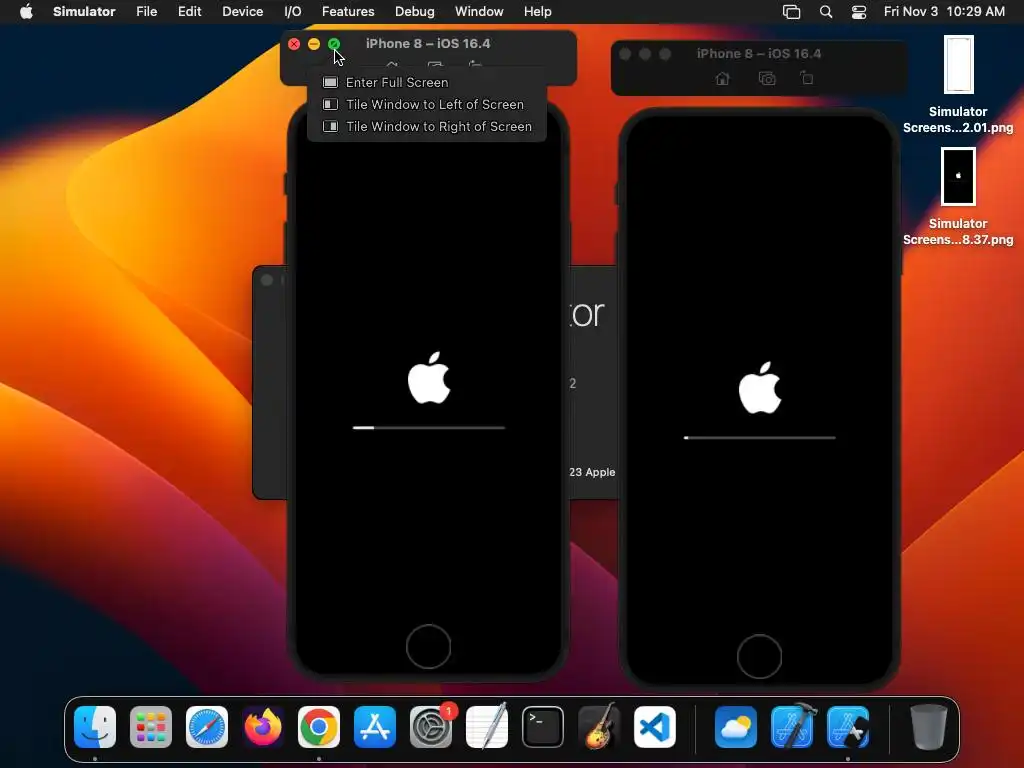The width and height of the screenshot is (1024, 768).
Task: Open Visual Studio Code from the Dock
Action: (x=655, y=727)
